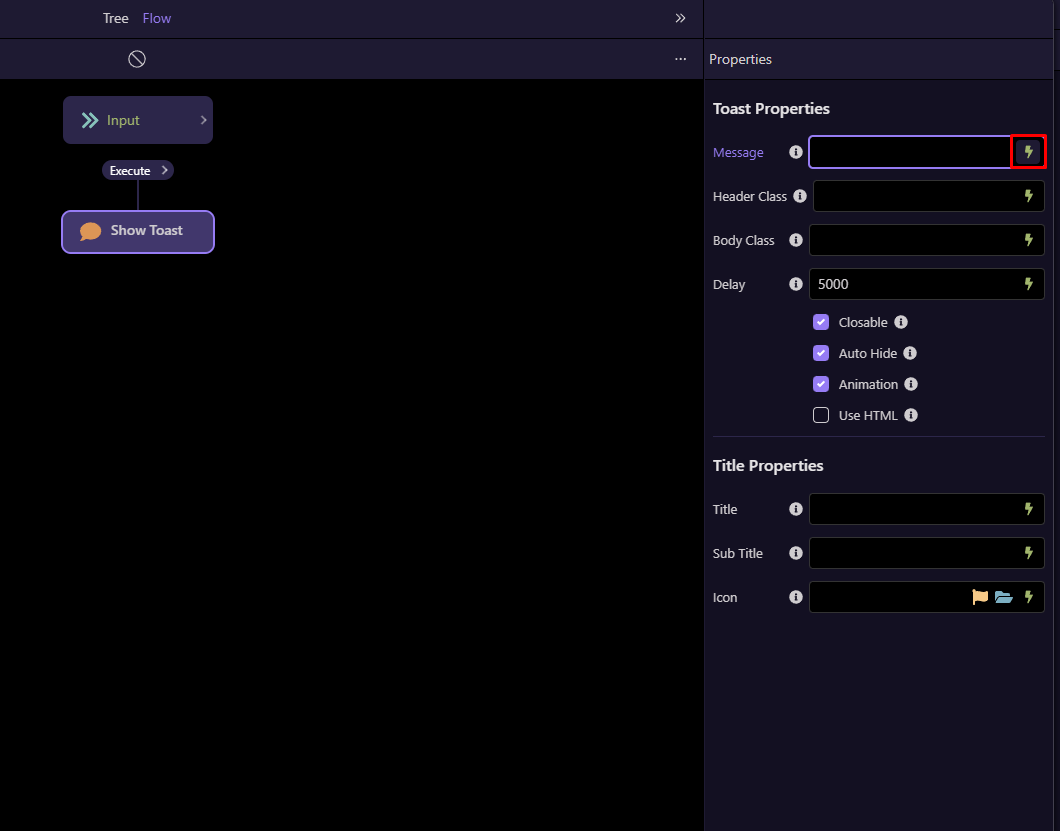
Task: Enable the Use HTML checkbox
Action: (821, 415)
